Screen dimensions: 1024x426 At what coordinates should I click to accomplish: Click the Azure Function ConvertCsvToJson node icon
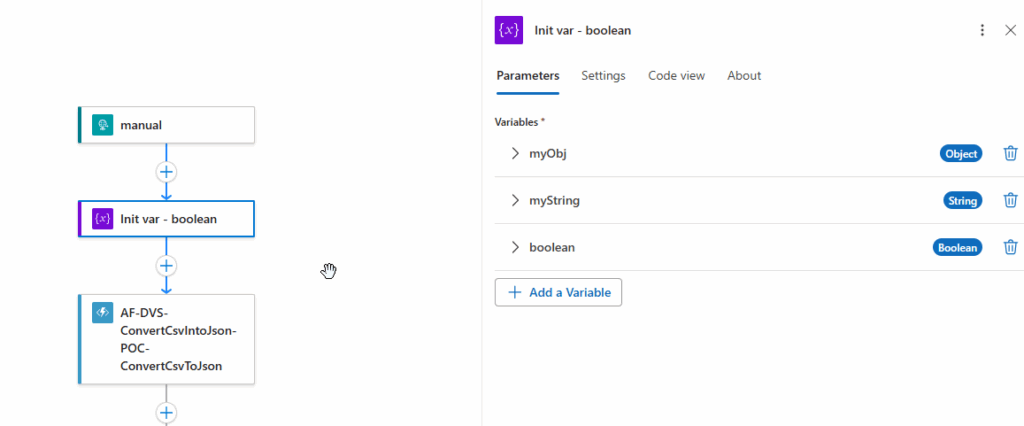click(102, 312)
